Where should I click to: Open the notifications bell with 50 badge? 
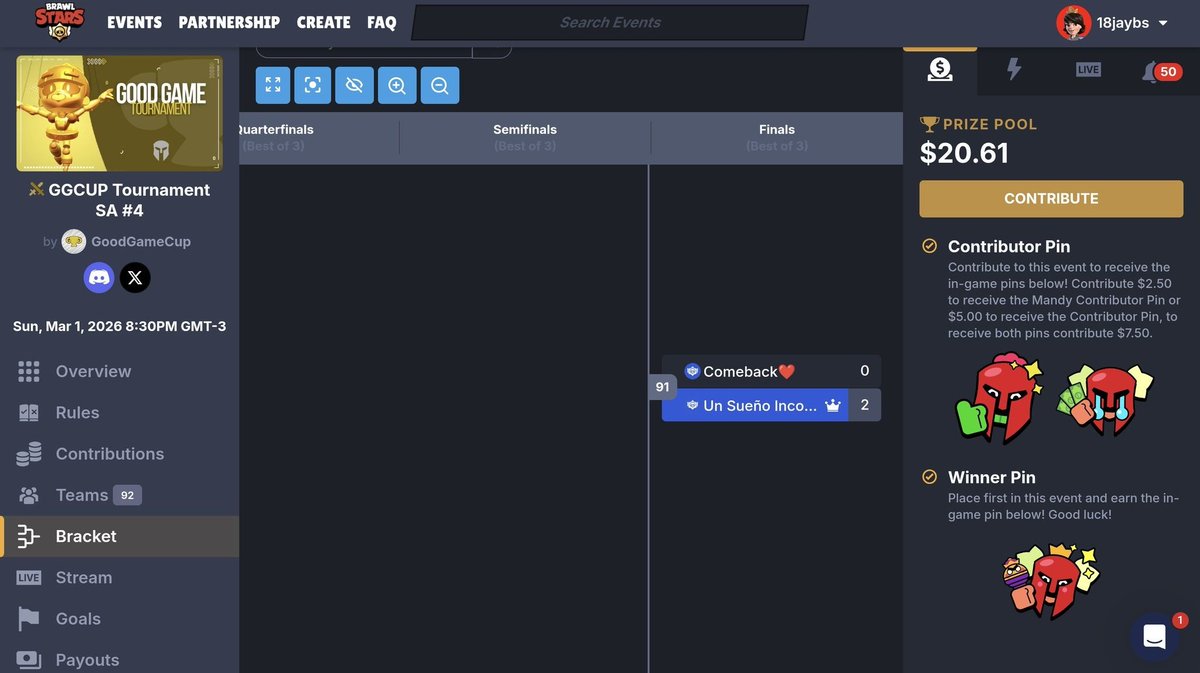pyautogui.click(x=1160, y=70)
